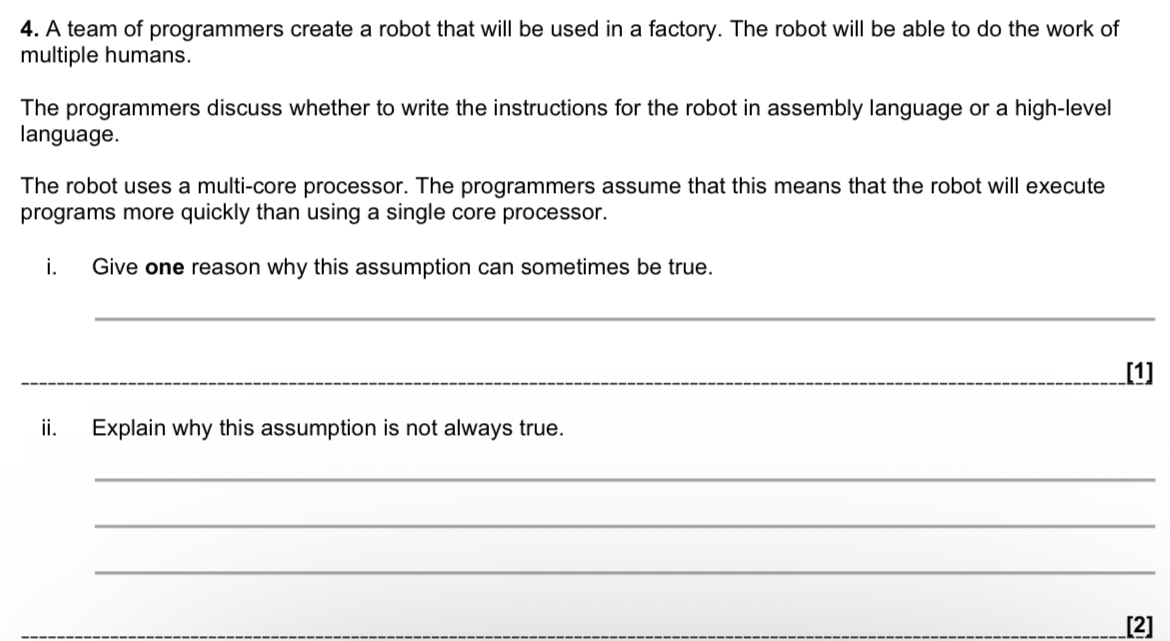Image resolution: width=1170 pixels, height=641 pixels.
Task: Click the "ii." sub-question label
Action: (50, 429)
